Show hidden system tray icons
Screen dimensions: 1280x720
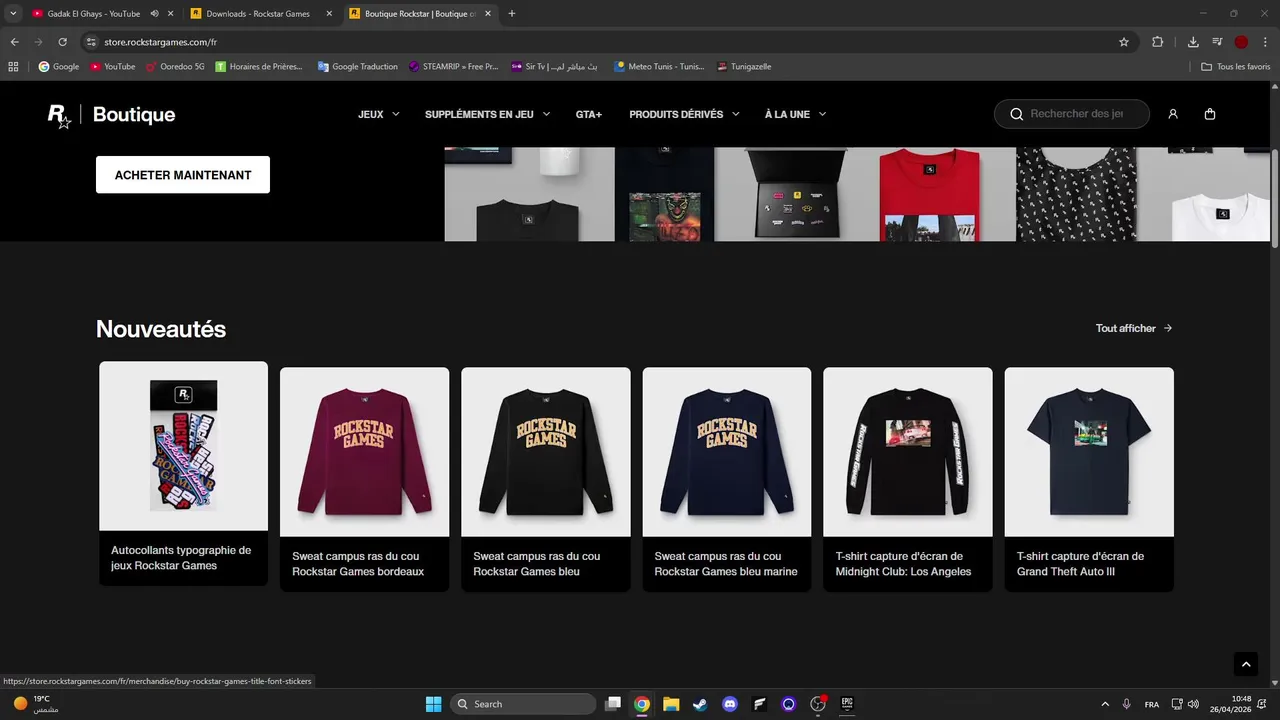1105,704
